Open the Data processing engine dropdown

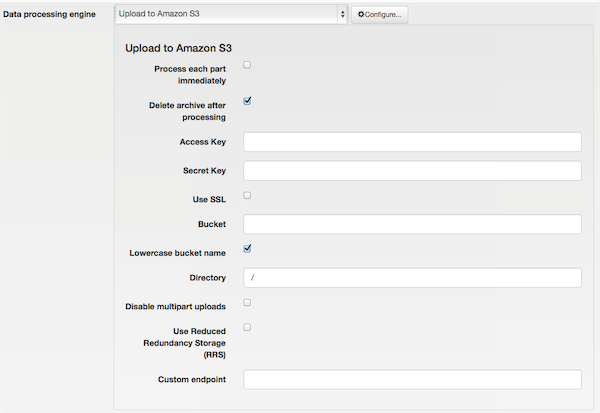click(x=231, y=14)
